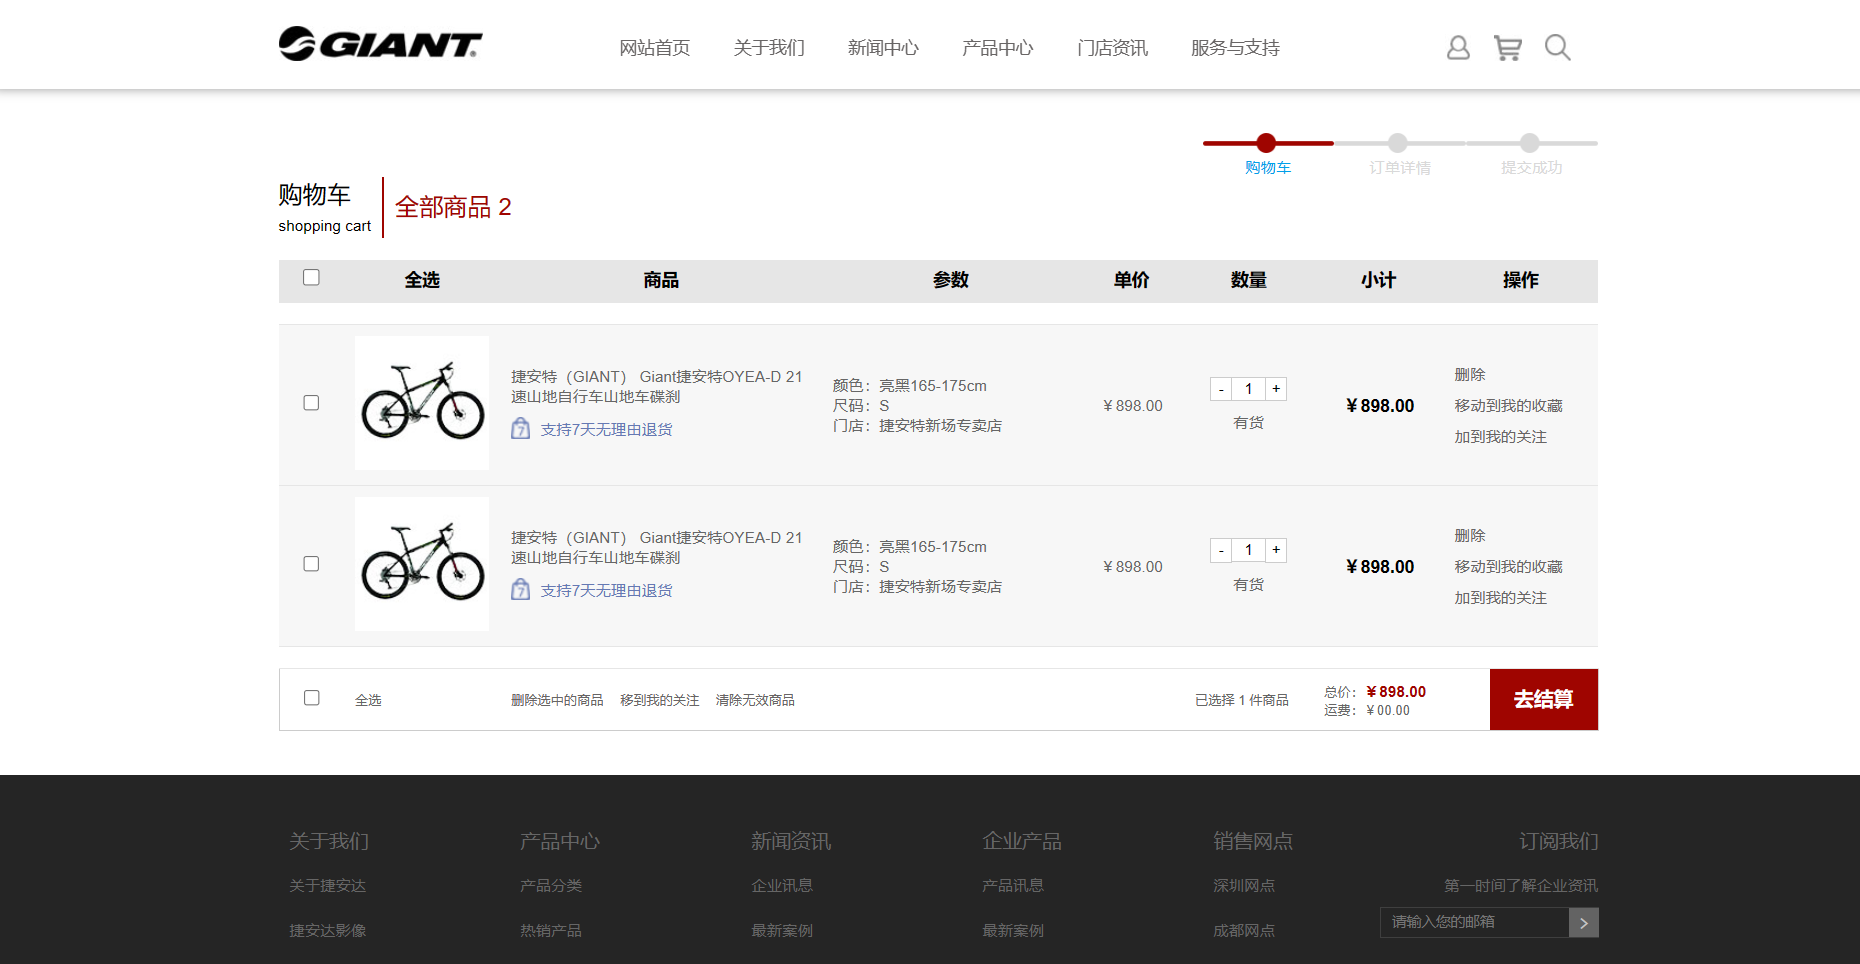1860x964 pixels.
Task: Open 最新案例 under 新闻资讯 footer
Action: point(782,931)
